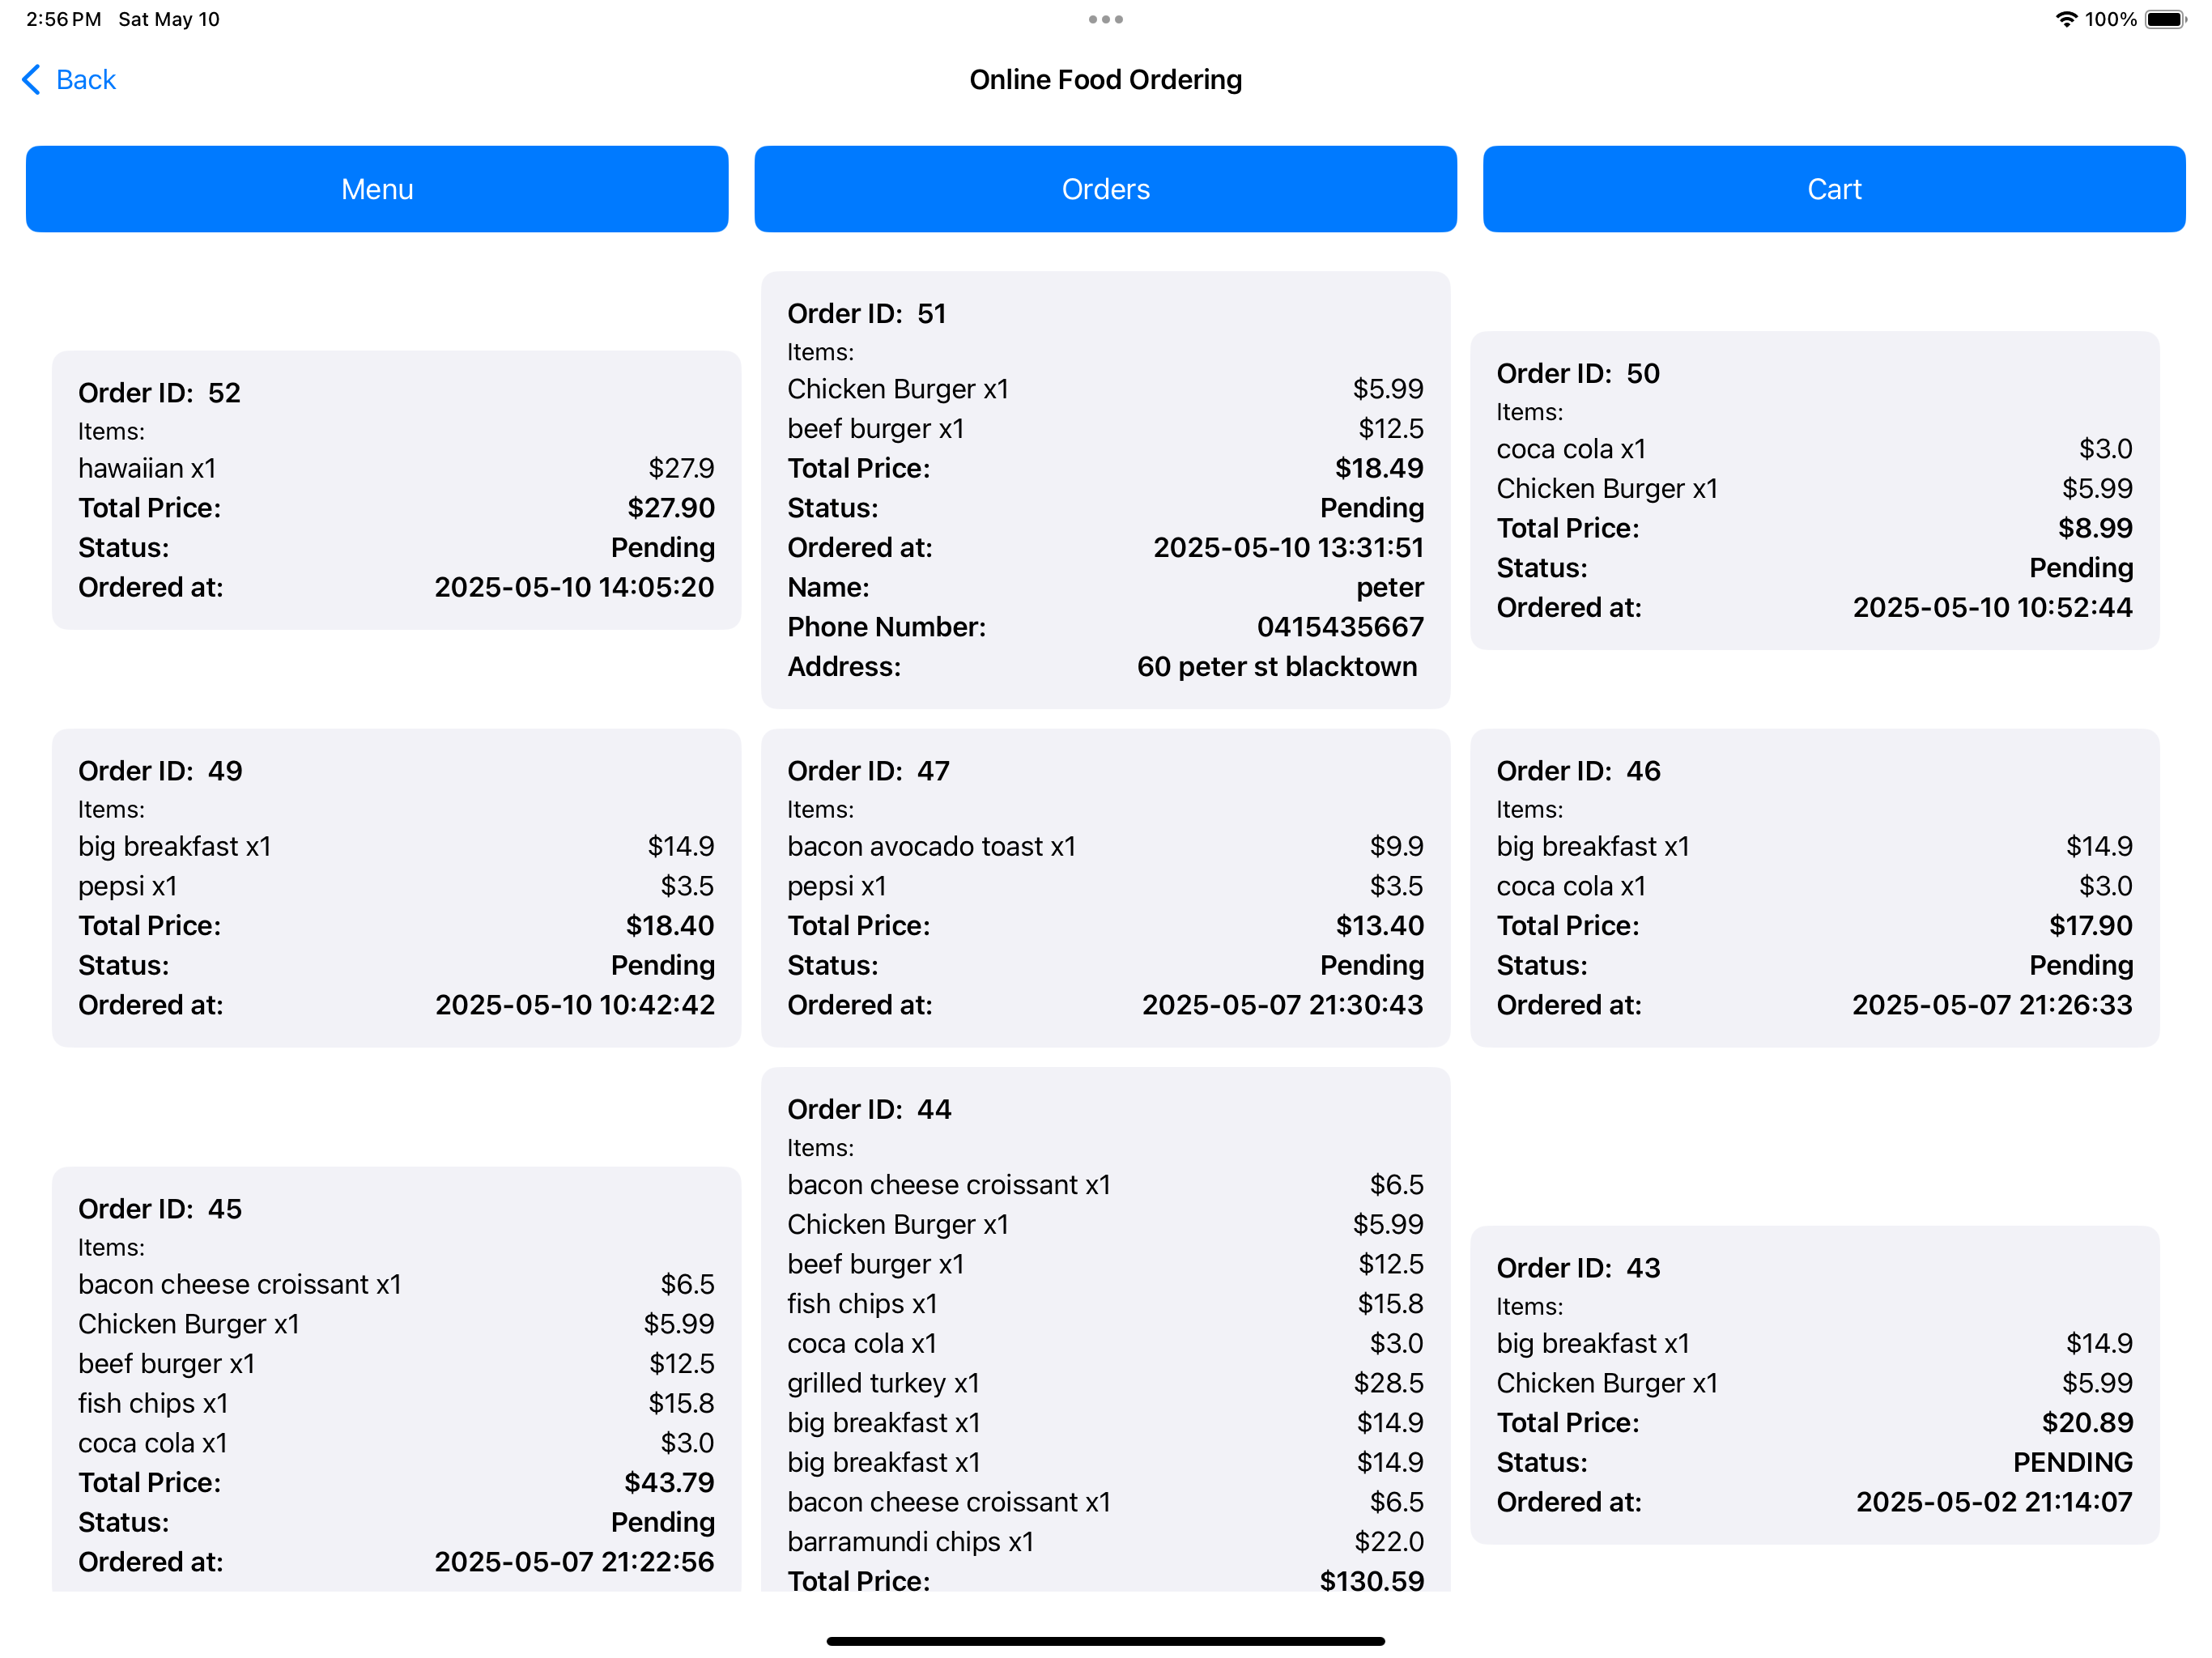Select Order ID 52 heading
The height and width of the screenshot is (1658, 2212).
click(160, 393)
